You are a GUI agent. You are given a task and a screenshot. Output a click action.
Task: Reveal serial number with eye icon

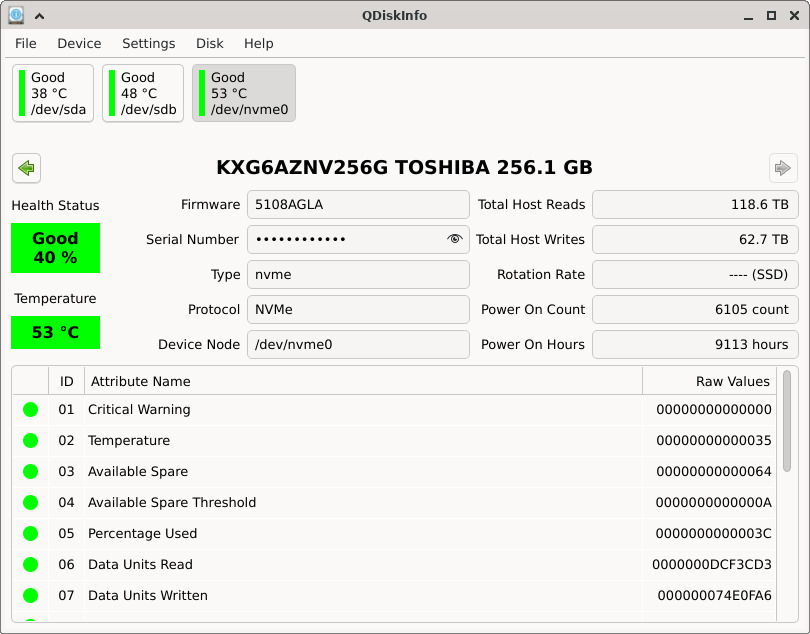455,239
